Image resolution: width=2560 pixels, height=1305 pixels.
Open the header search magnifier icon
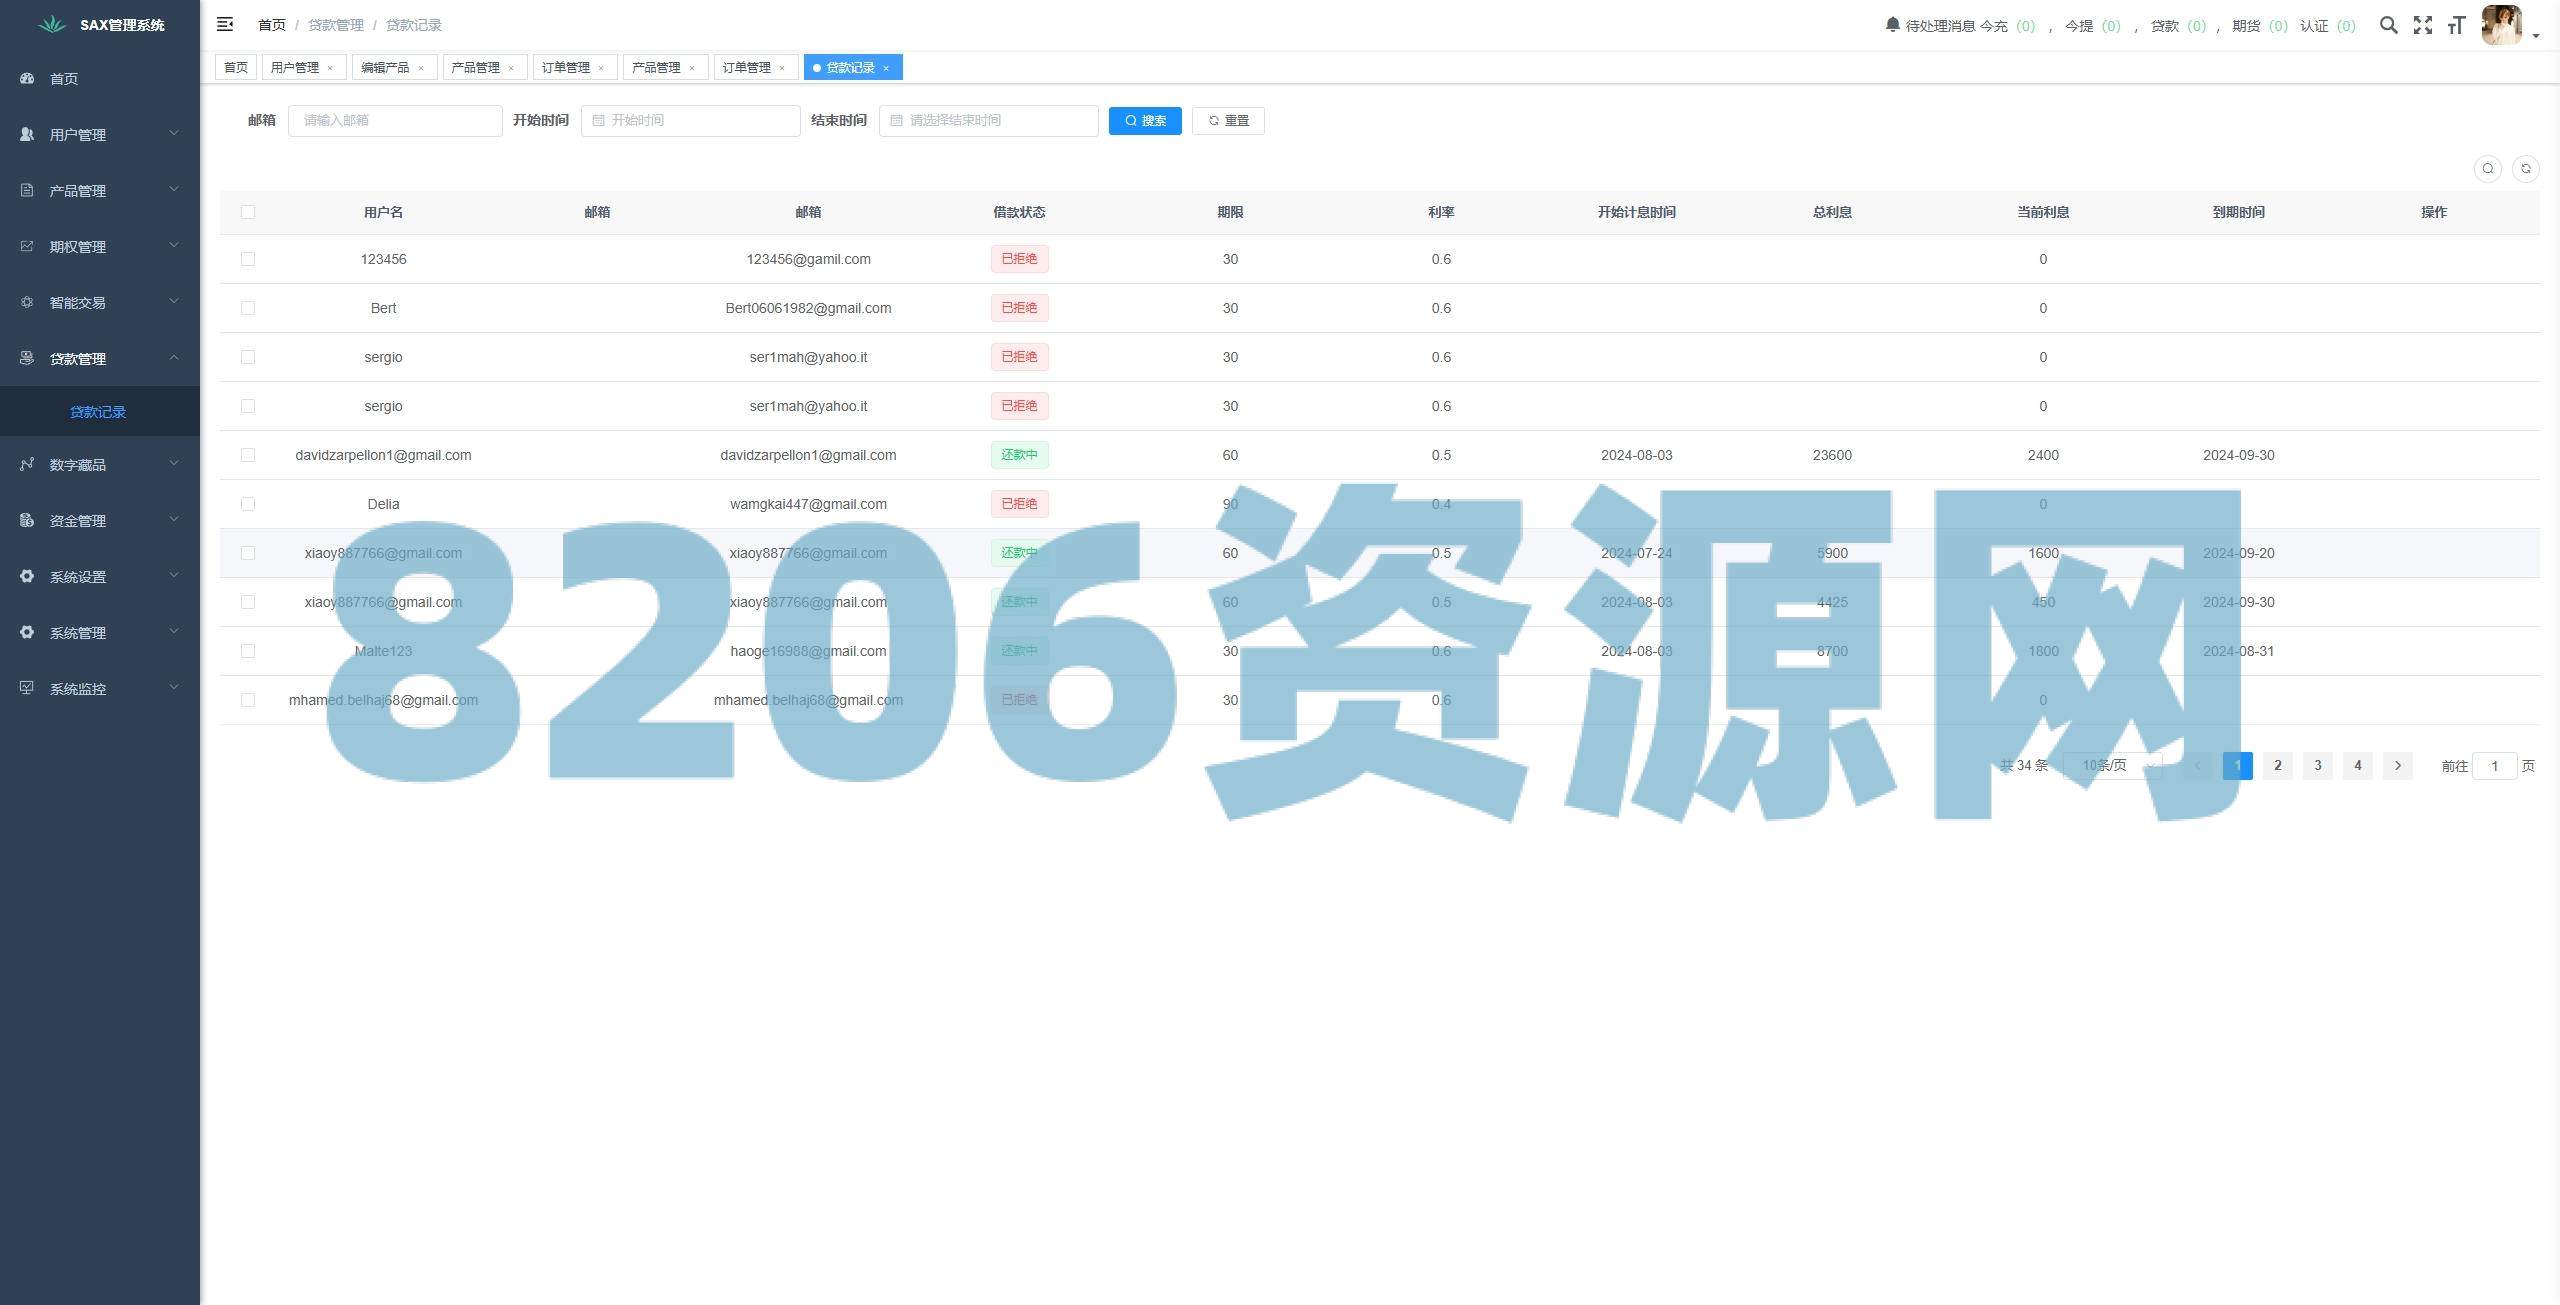(2388, 25)
